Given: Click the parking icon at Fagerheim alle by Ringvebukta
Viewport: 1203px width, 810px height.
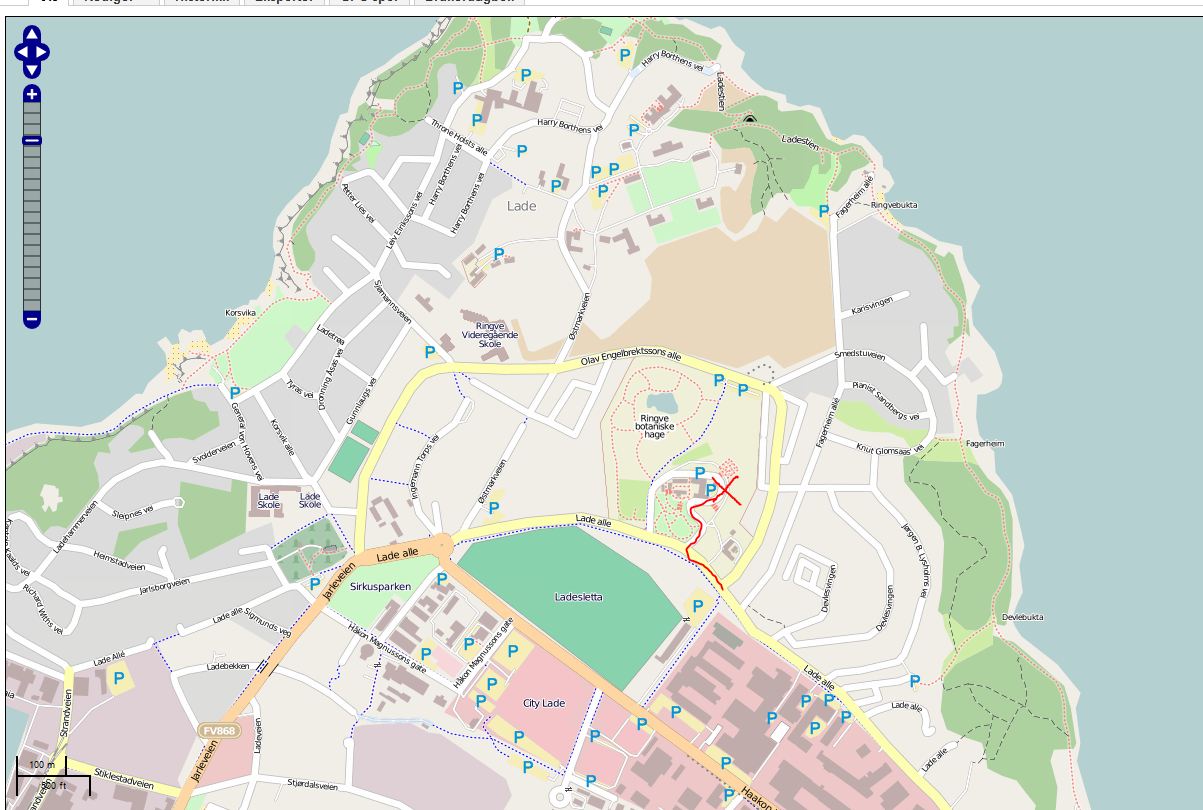Looking at the screenshot, I should pyautogui.click(x=824, y=211).
